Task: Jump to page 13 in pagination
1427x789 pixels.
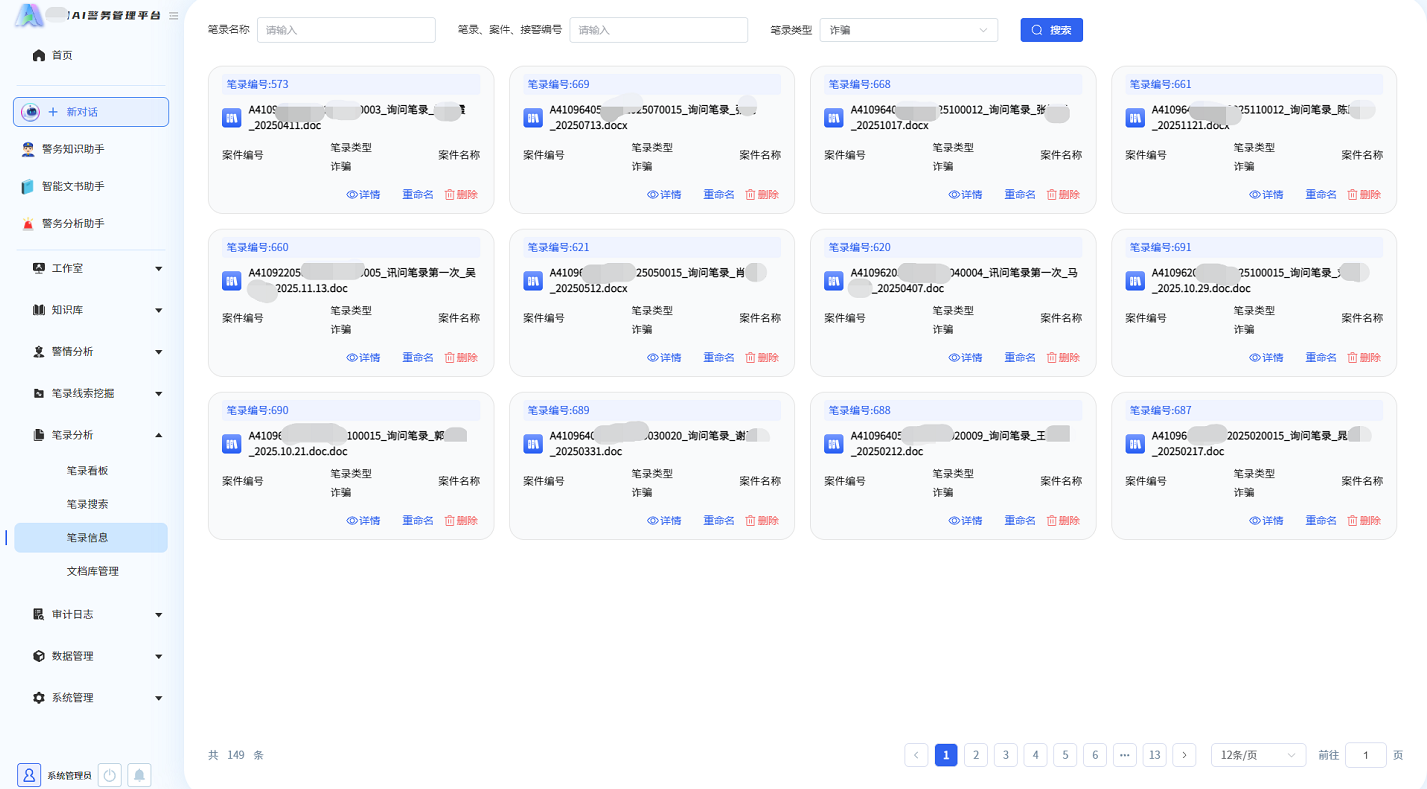Action: coord(1154,755)
